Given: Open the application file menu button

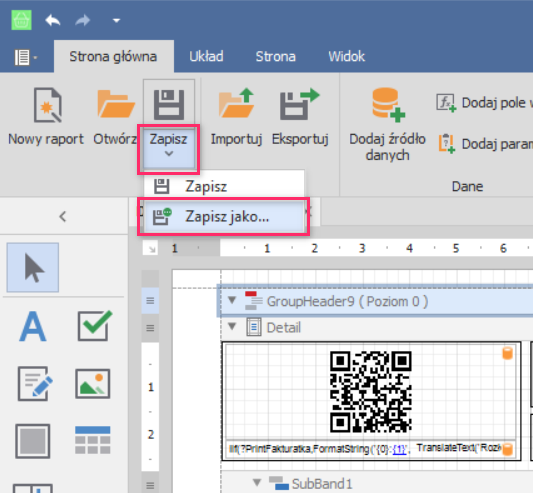Looking at the screenshot, I should pyautogui.click(x=25, y=57).
